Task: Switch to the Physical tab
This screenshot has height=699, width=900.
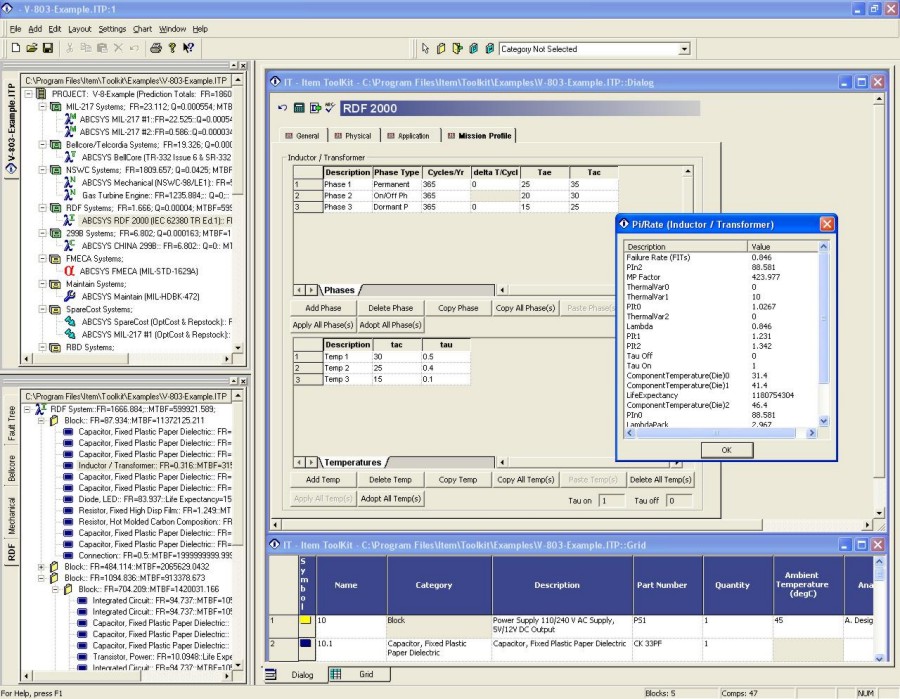Action: point(353,136)
